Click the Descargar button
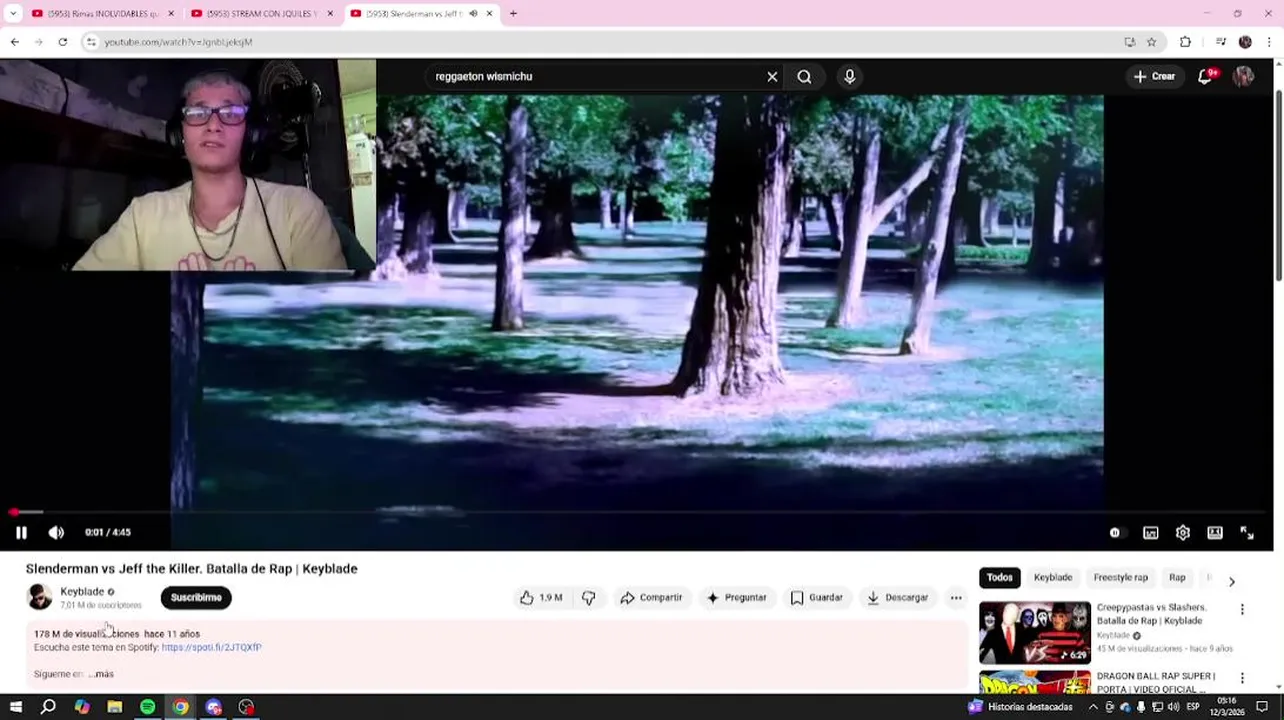Screen dimensions: 1284x720 pos(898,598)
